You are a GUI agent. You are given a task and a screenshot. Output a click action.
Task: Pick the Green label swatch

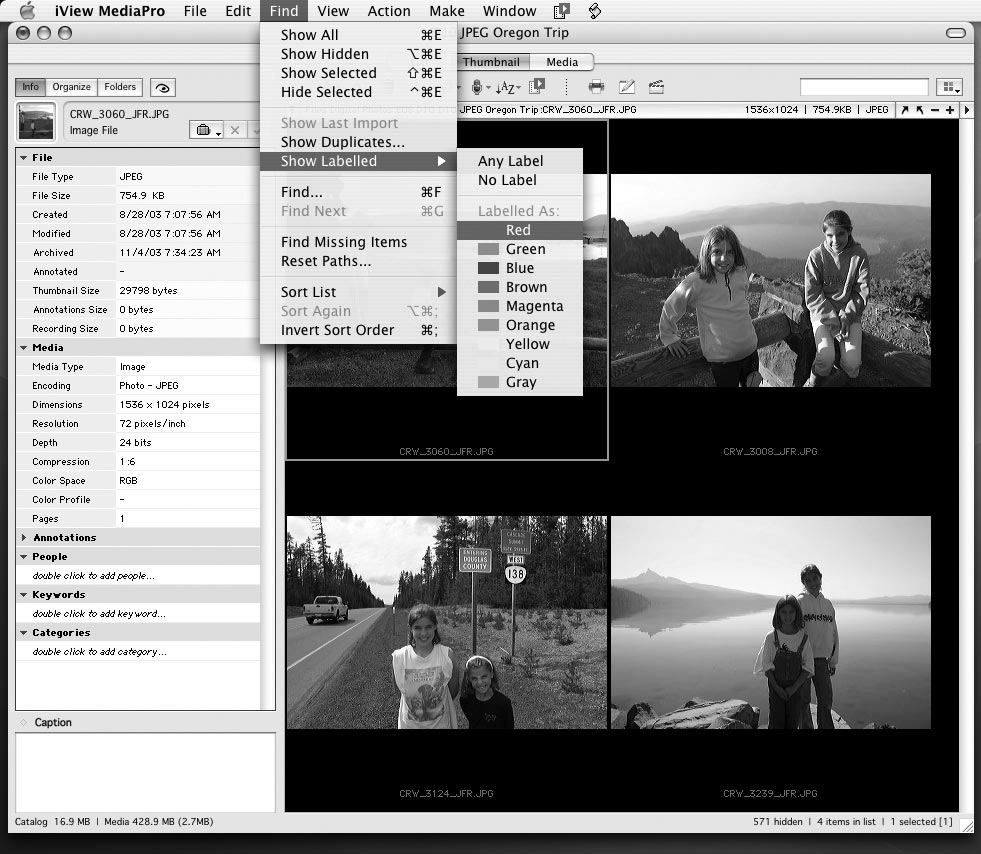(x=488, y=249)
